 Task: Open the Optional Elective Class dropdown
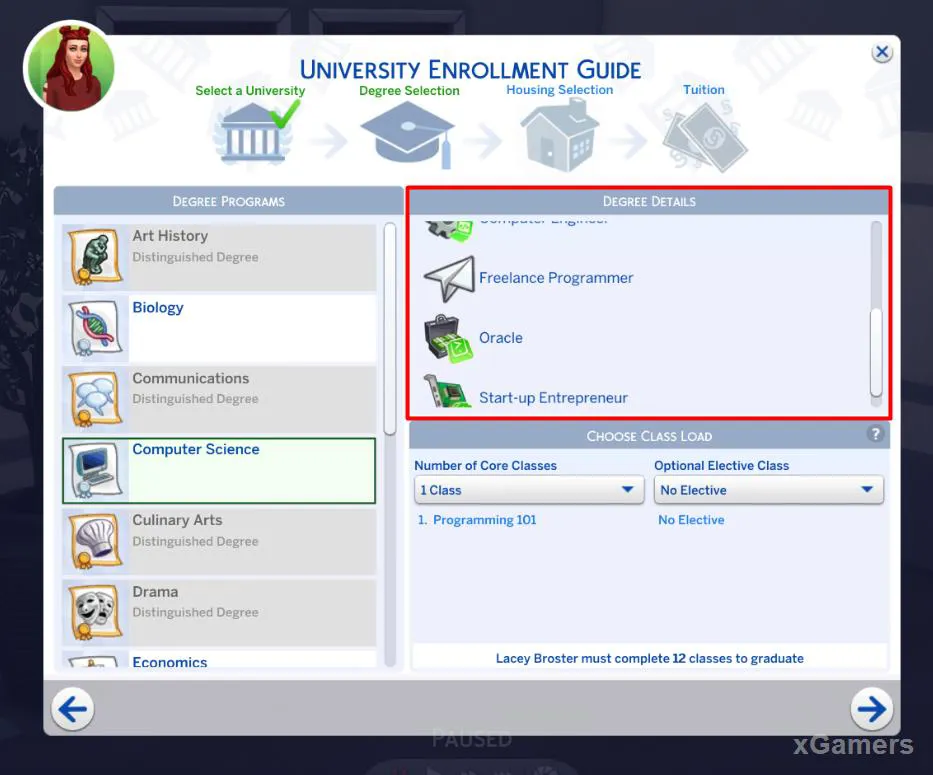tap(769, 490)
